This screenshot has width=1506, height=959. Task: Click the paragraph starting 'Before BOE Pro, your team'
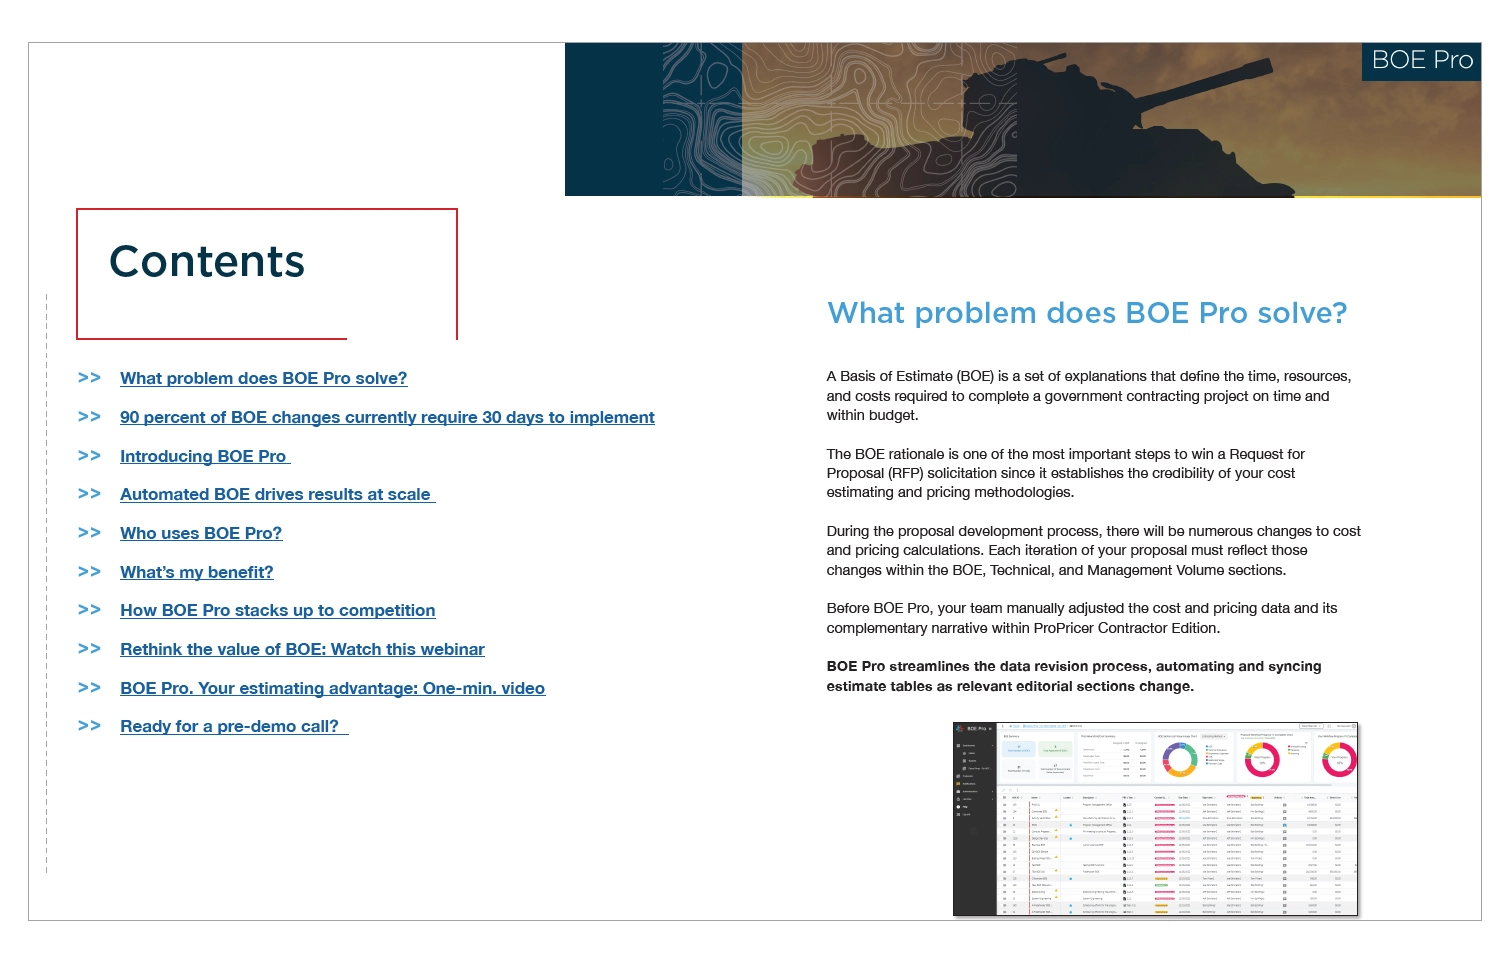[1082, 618]
